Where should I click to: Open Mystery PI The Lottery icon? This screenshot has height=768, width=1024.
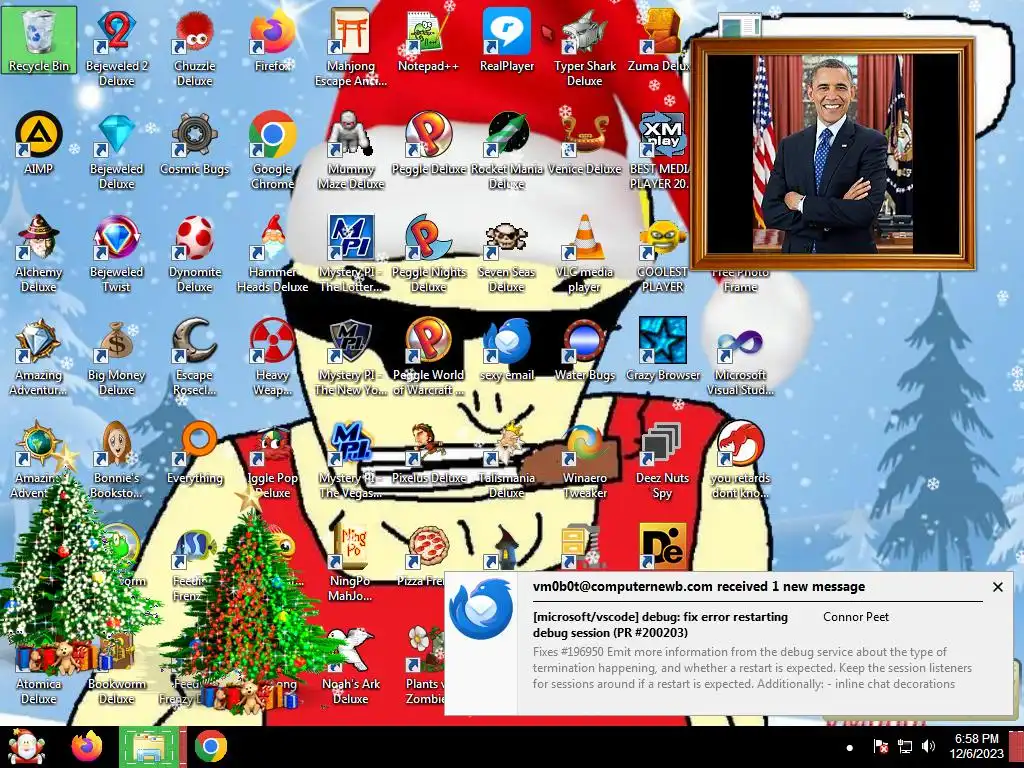(x=351, y=253)
